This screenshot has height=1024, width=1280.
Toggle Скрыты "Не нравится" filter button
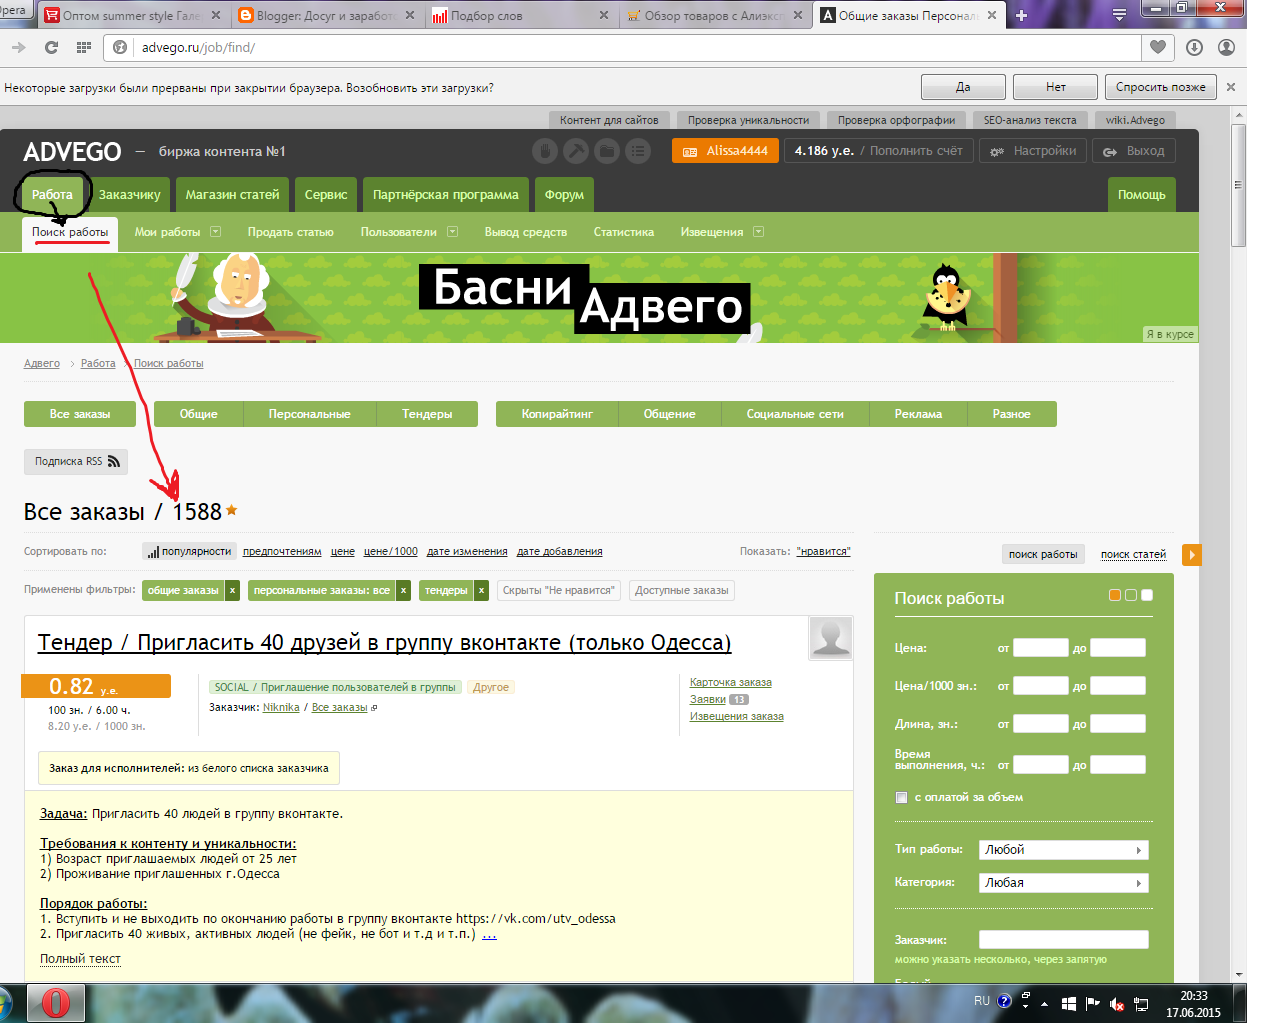click(558, 591)
